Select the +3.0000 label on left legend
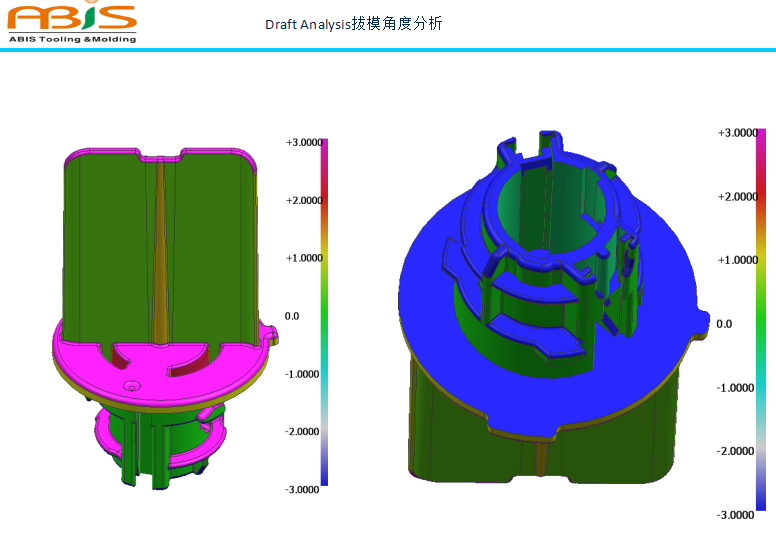 point(303,143)
